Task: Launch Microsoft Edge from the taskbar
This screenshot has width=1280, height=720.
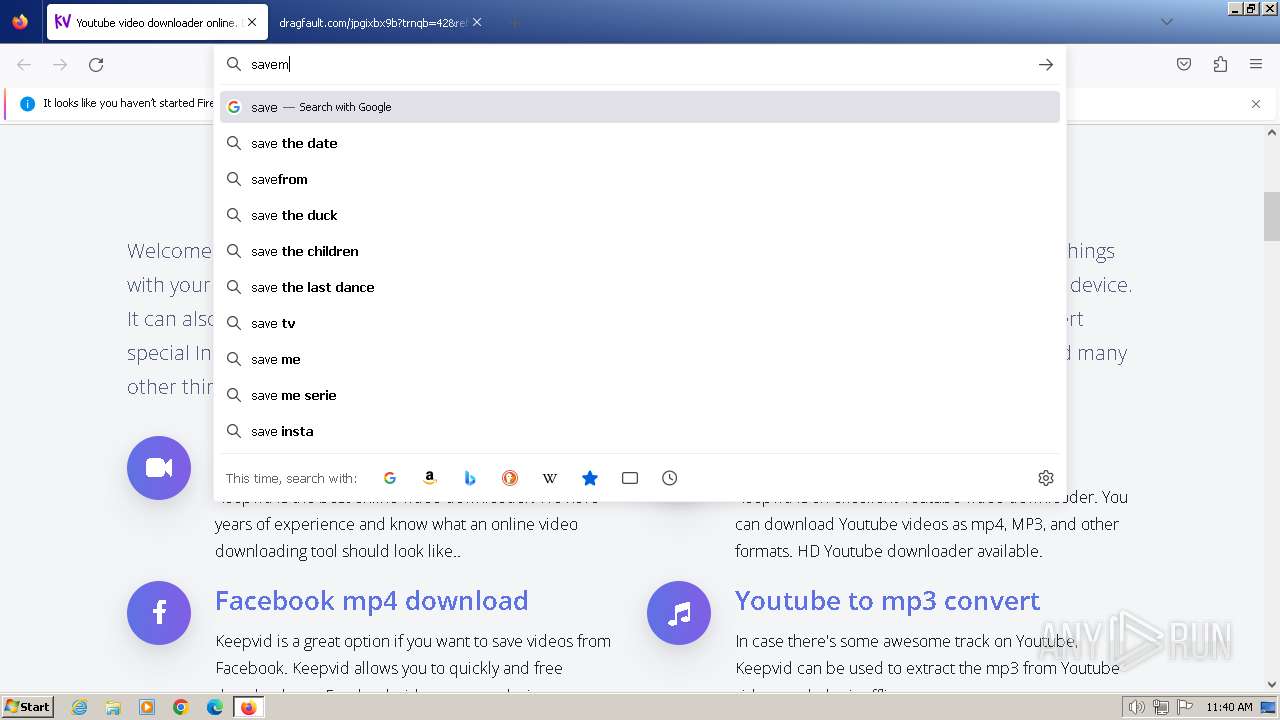Action: coord(215,707)
